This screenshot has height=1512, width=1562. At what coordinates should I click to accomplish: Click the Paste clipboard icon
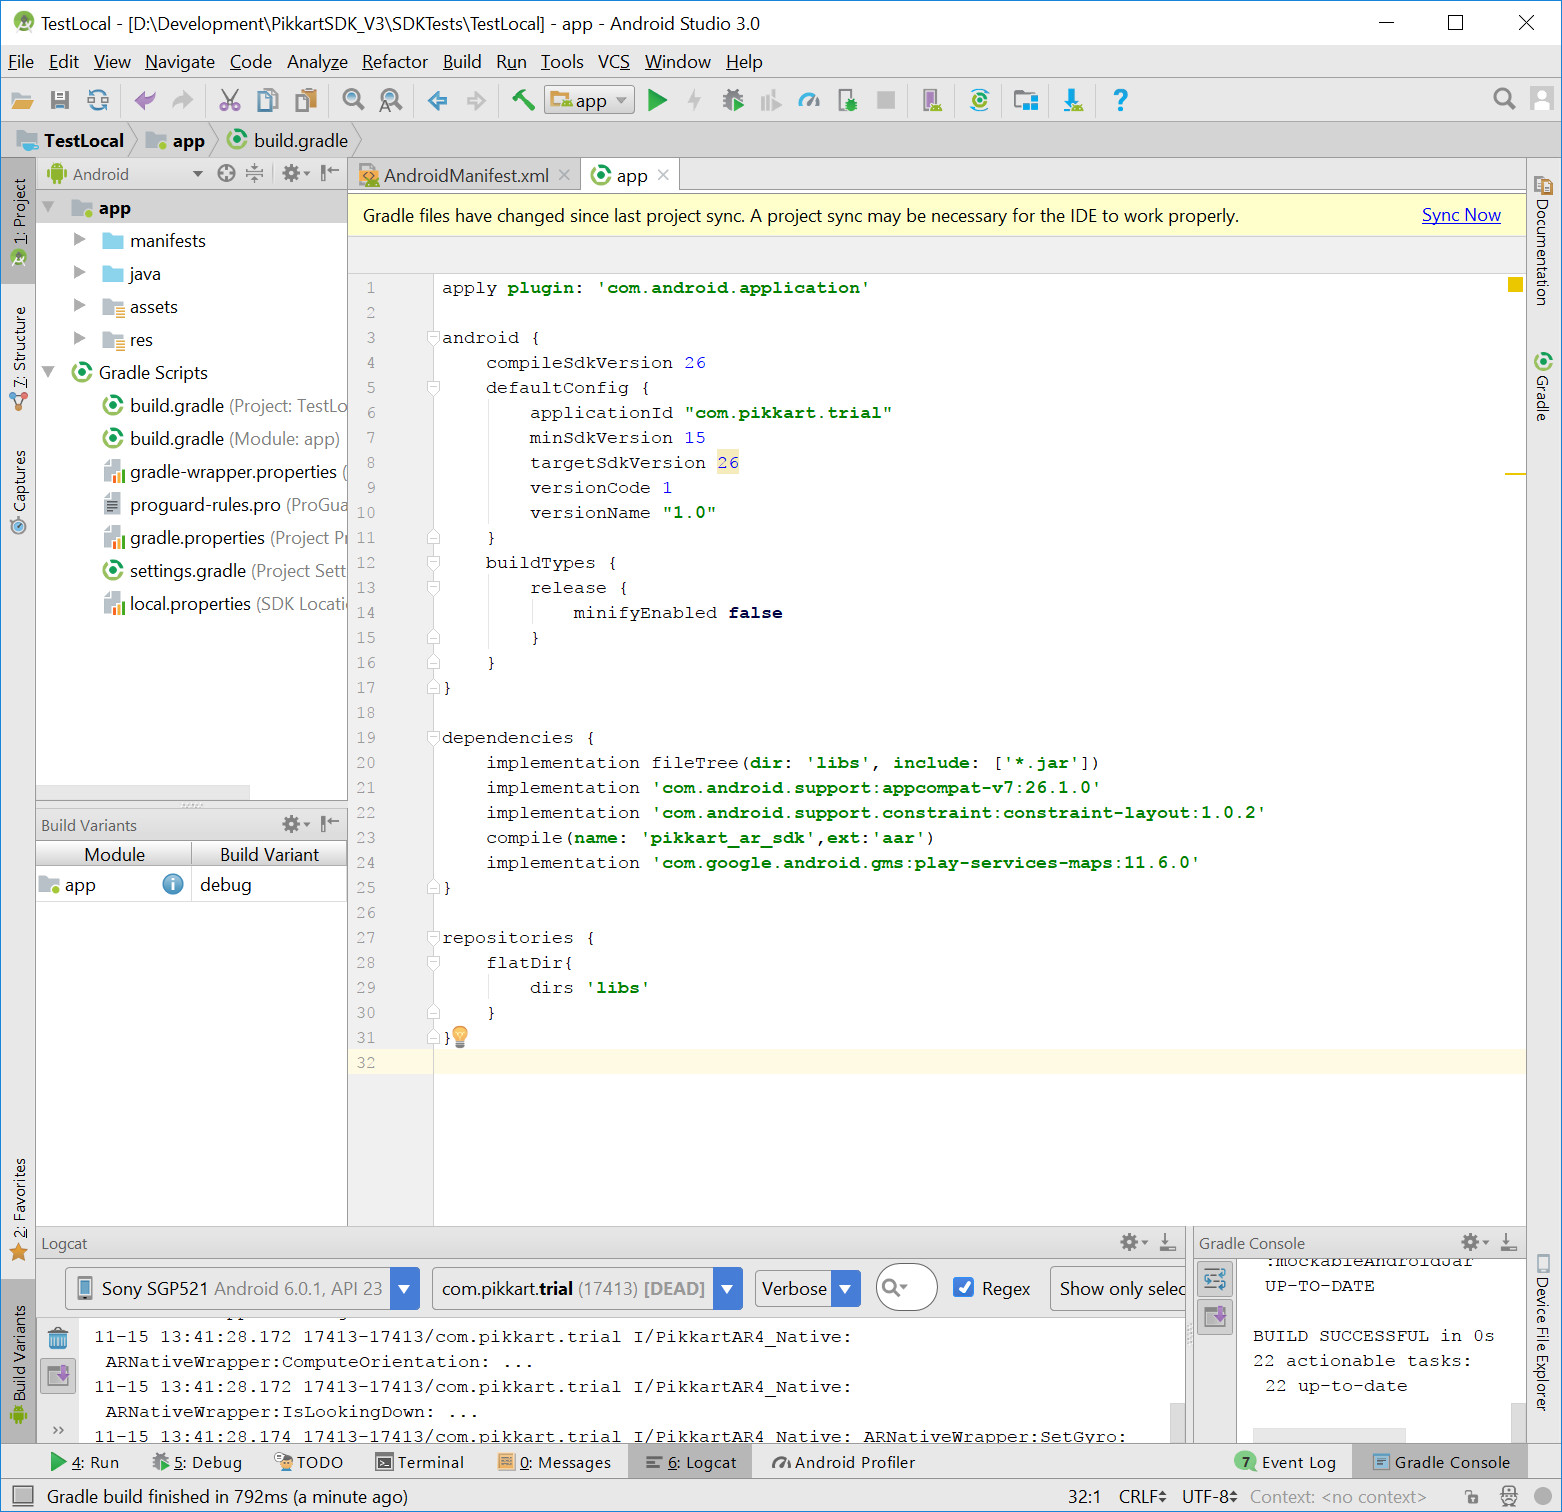305,100
